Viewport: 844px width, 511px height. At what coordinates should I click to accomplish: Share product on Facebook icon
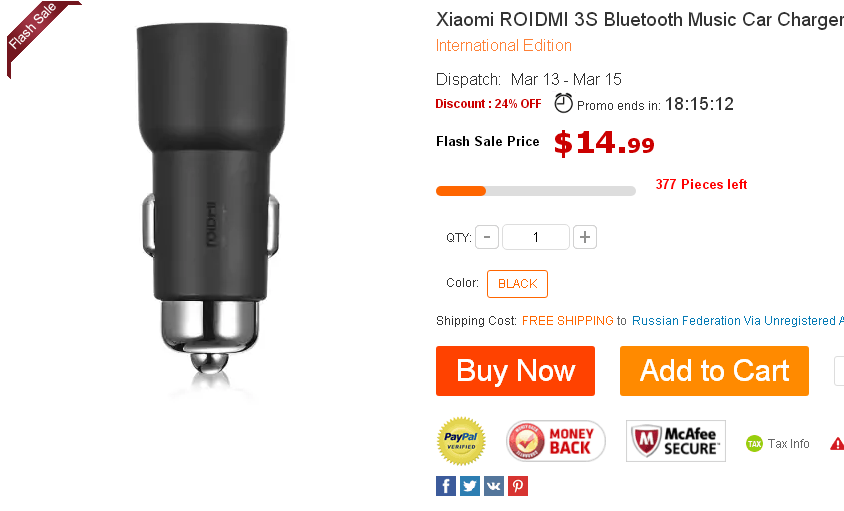(446, 486)
